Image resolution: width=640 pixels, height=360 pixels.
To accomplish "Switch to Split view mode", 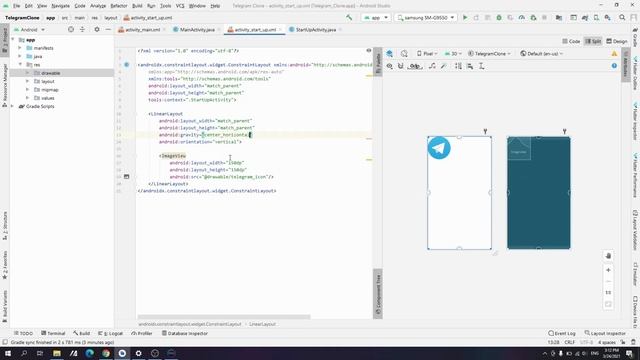I will (593, 41).
